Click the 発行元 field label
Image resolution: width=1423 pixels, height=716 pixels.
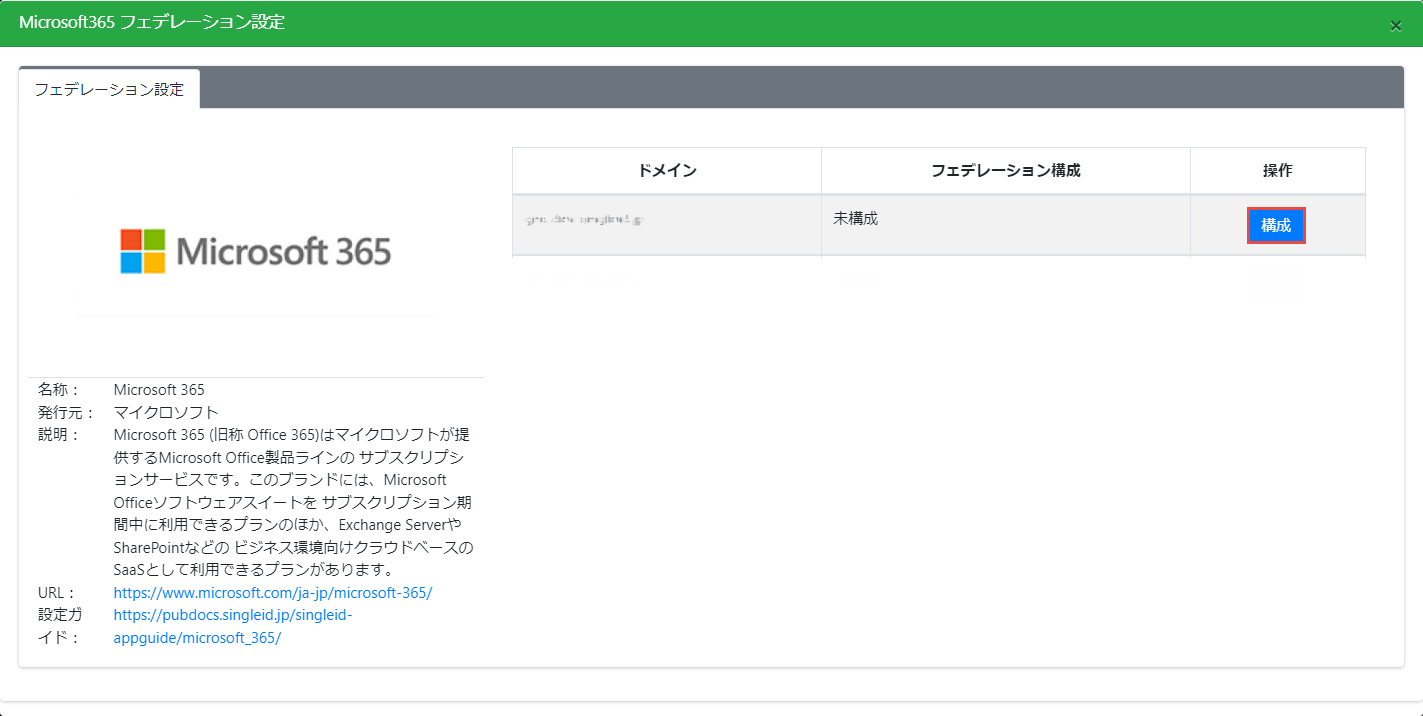66,412
